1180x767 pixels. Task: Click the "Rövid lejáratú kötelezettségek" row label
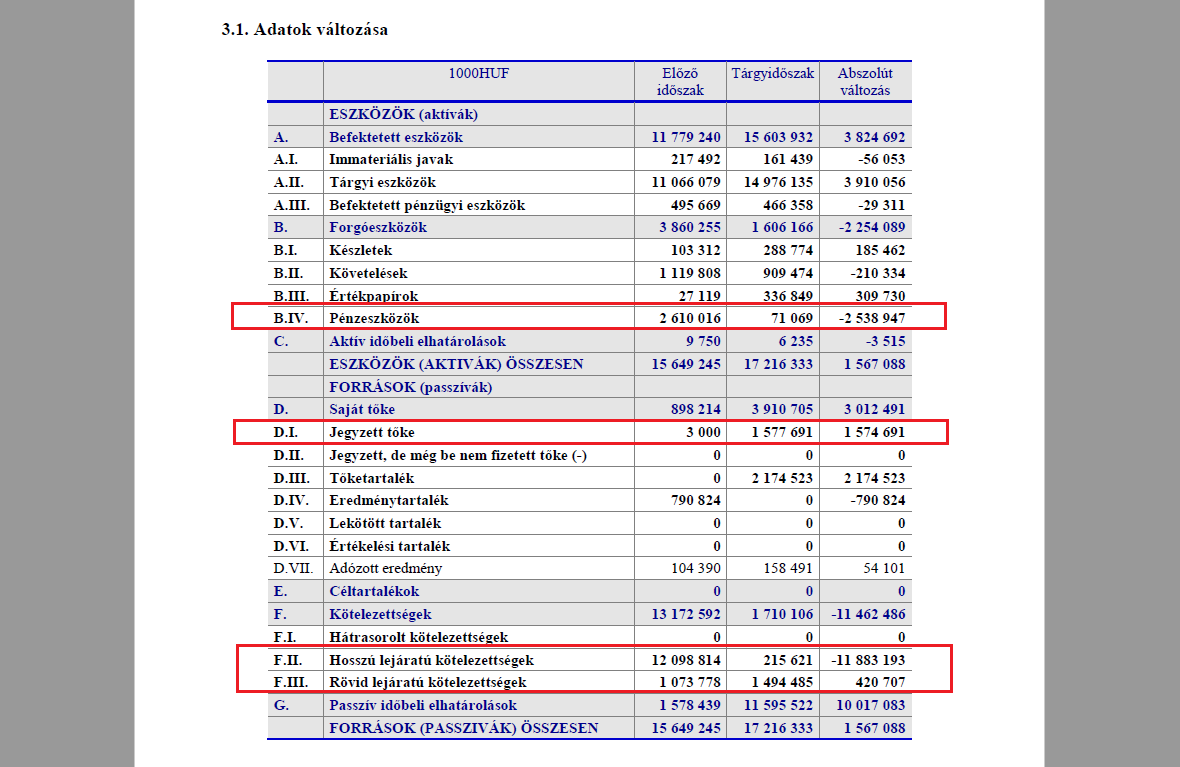[x=427, y=683]
